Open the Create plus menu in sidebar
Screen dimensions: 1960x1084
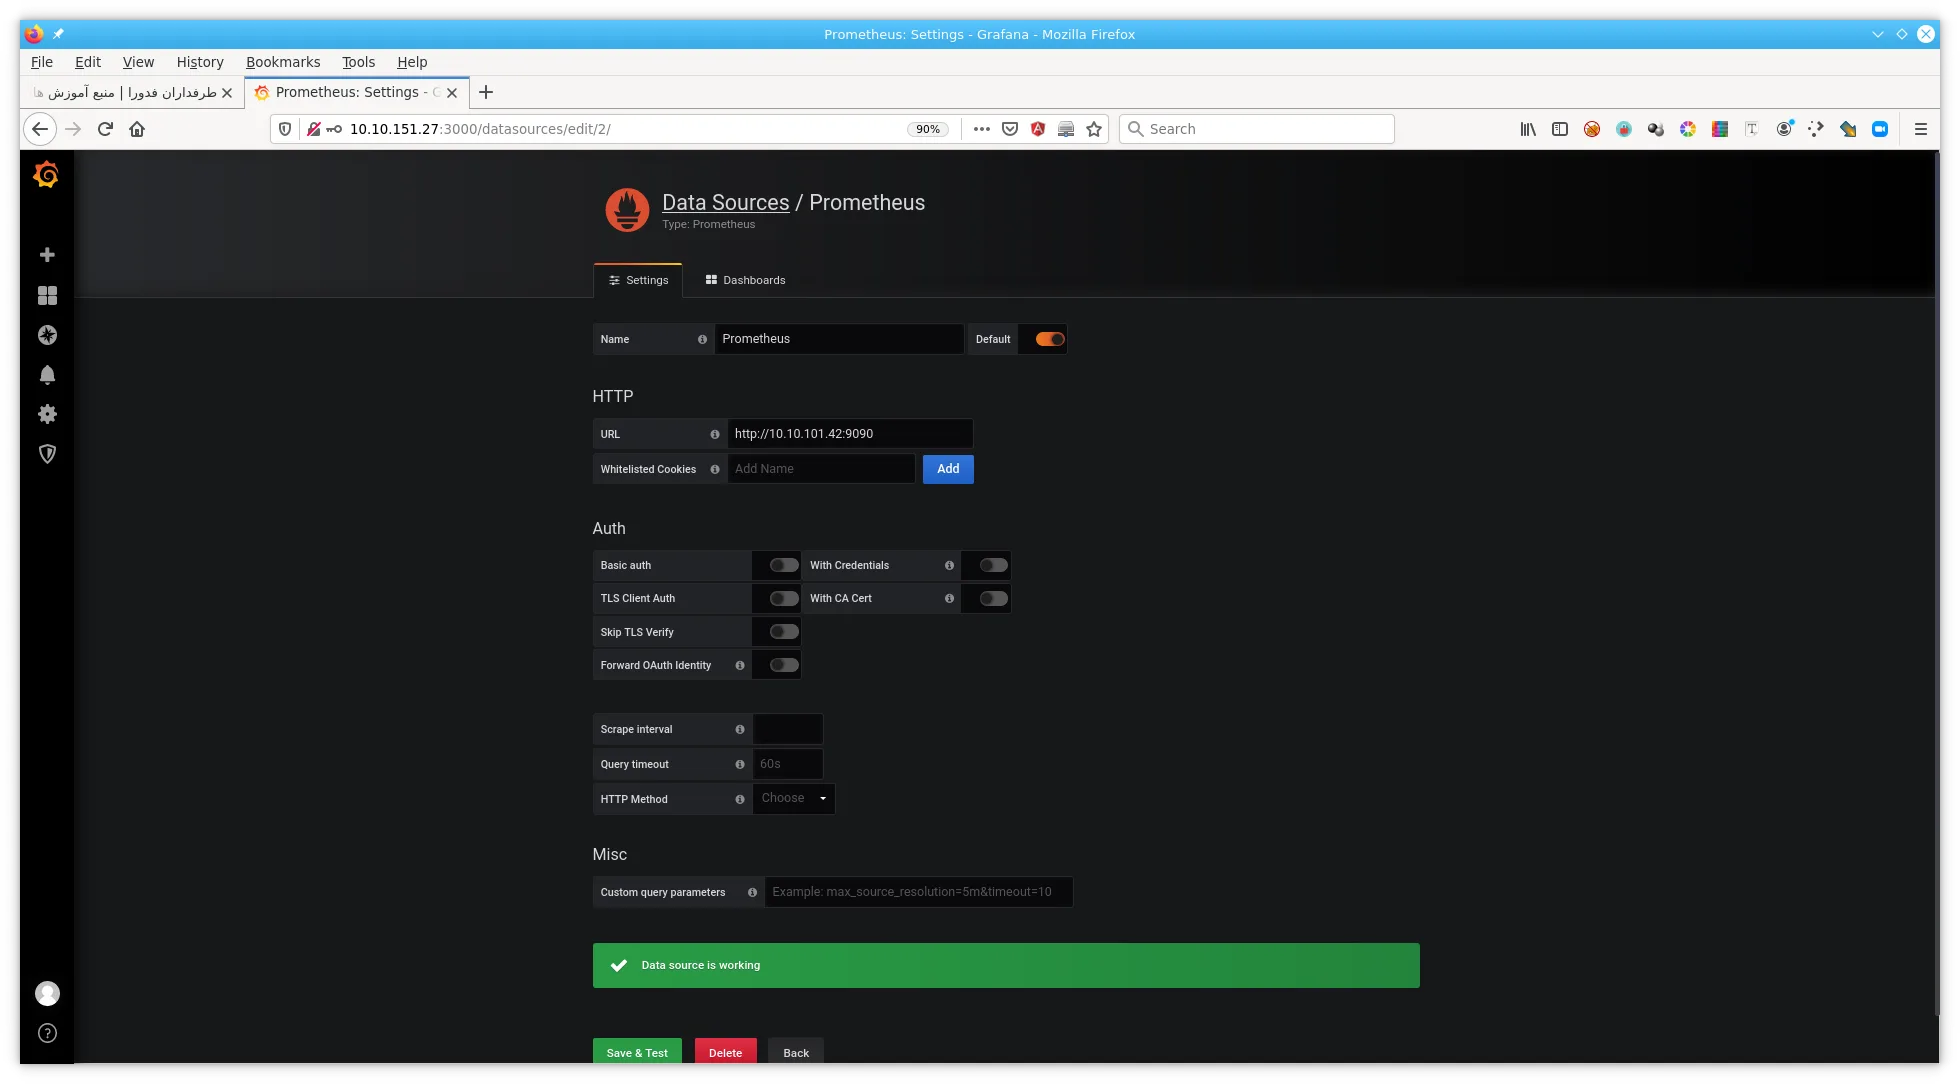[x=47, y=255]
